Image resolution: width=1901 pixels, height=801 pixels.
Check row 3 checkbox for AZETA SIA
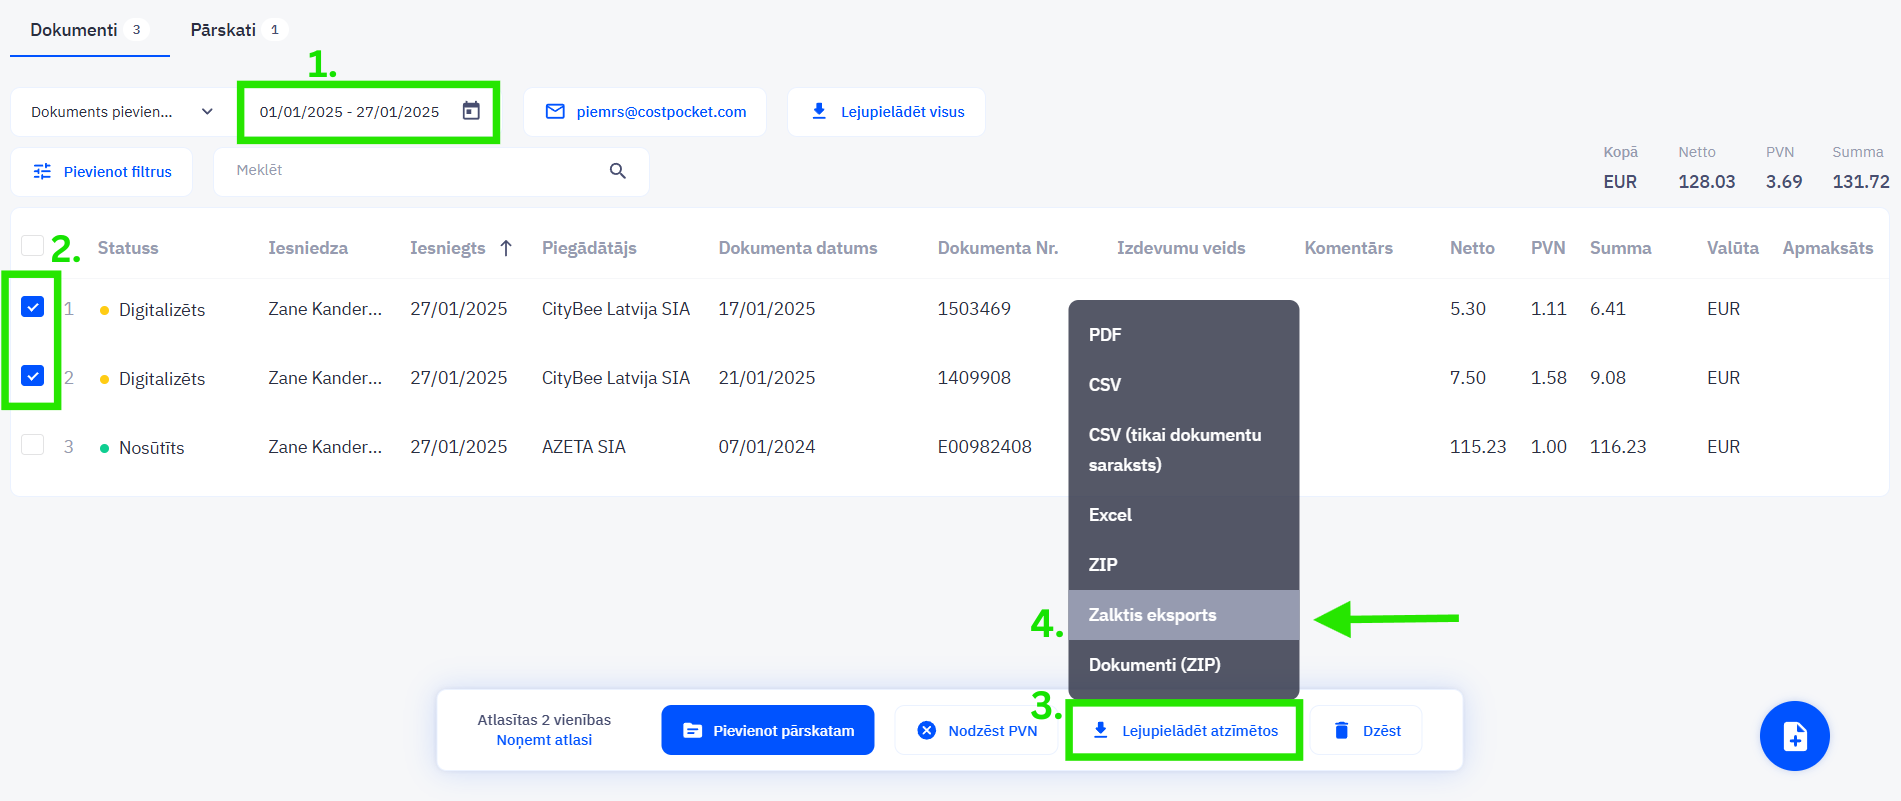[32, 445]
